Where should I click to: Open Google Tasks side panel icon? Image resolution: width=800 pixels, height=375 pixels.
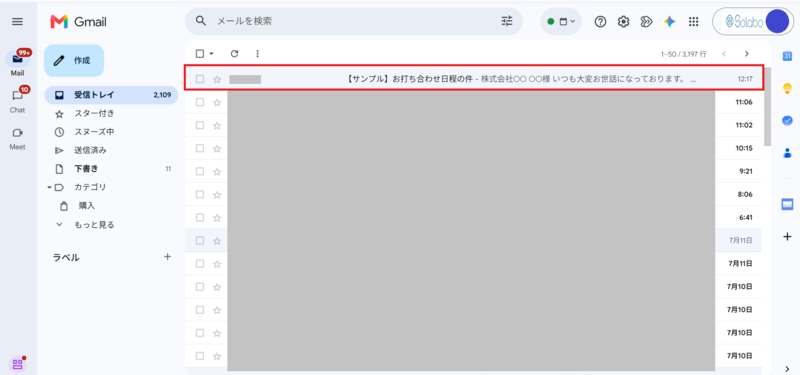point(787,120)
